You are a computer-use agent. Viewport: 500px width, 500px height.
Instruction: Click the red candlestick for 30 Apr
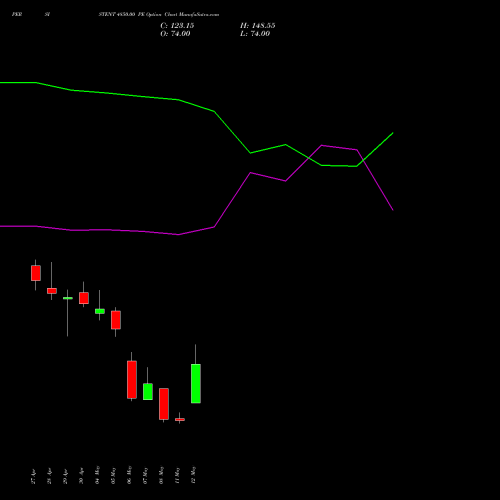click(x=84, y=298)
